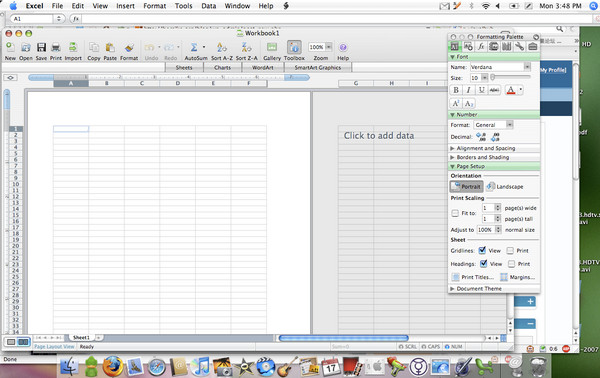The image size is (600, 378).
Task: Open the Charts tab
Action: tap(222, 67)
